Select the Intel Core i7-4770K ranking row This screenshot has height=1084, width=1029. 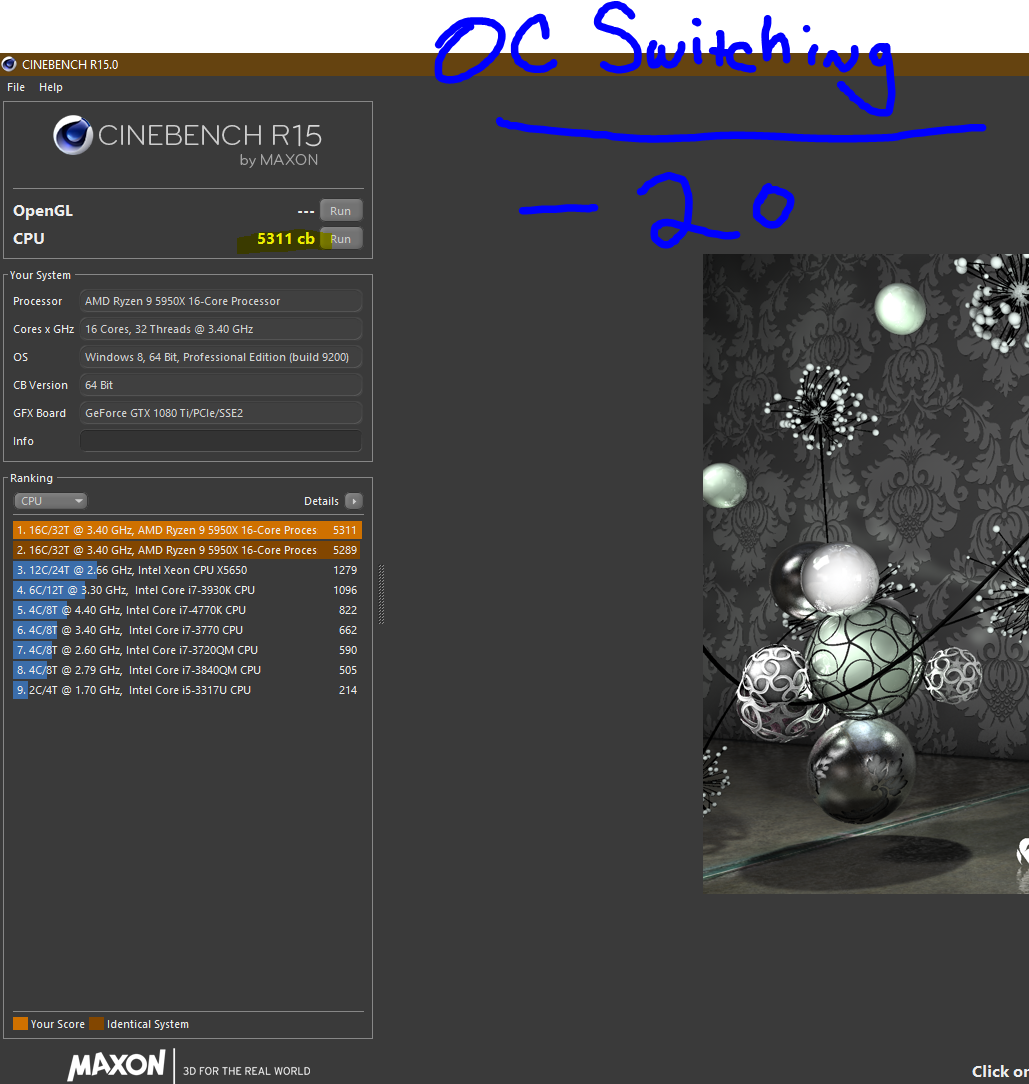tap(187, 610)
